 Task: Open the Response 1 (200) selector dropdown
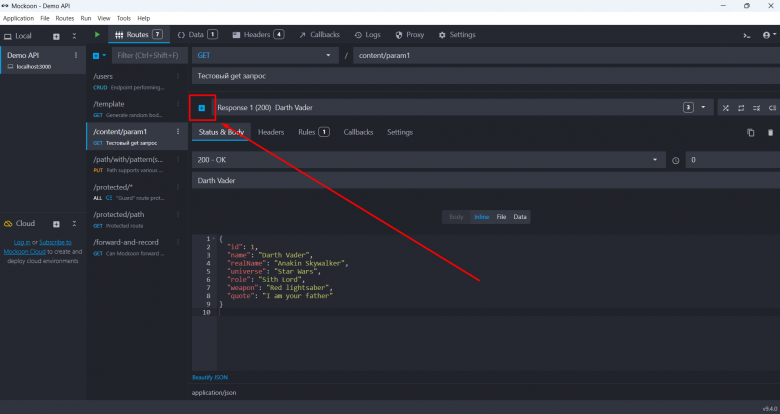coord(463,107)
